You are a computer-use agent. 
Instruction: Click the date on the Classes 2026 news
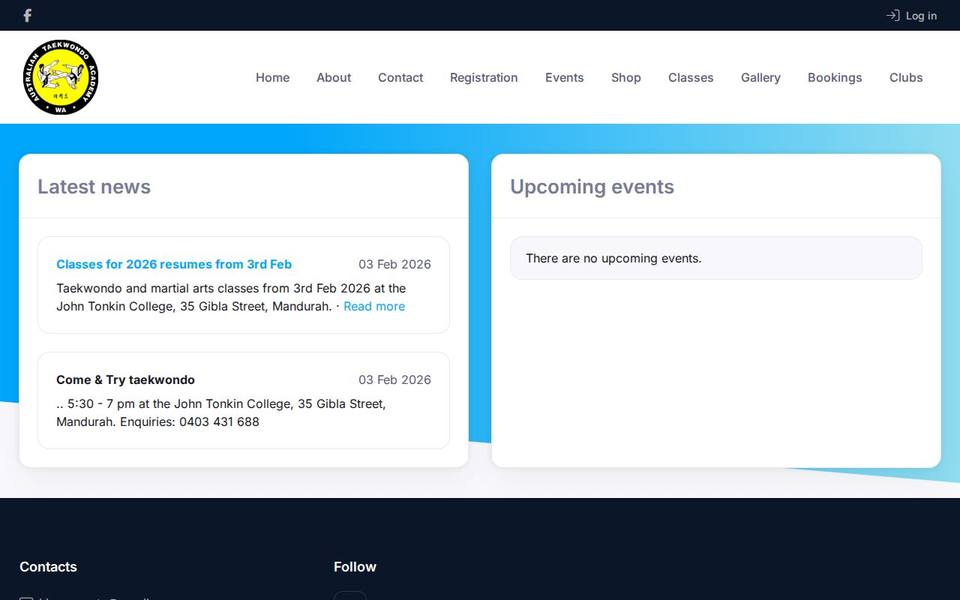point(394,264)
